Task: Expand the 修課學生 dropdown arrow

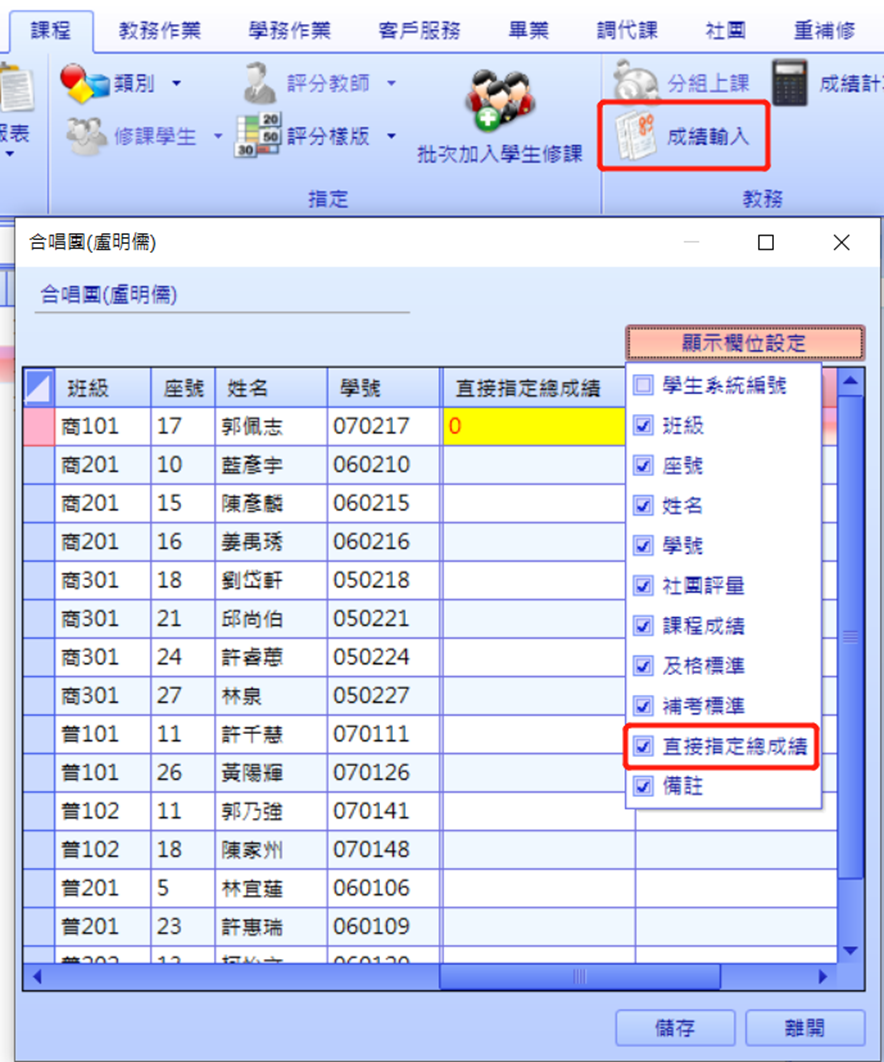Action: click(x=217, y=136)
